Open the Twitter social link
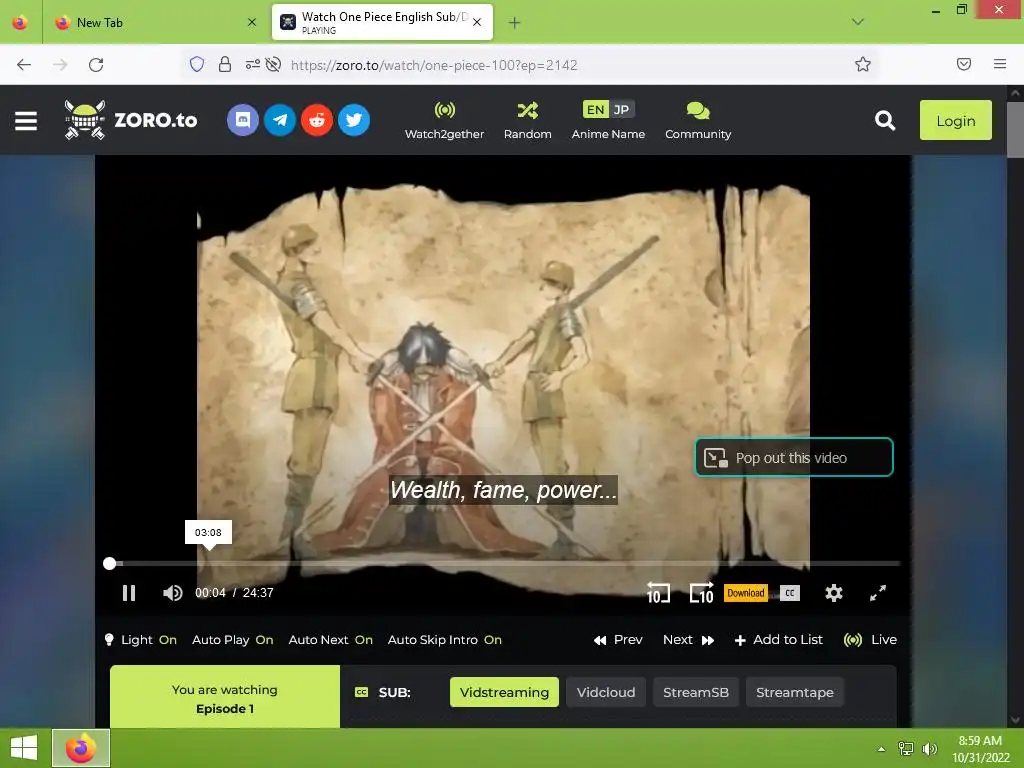This screenshot has width=1024, height=768. (354, 120)
